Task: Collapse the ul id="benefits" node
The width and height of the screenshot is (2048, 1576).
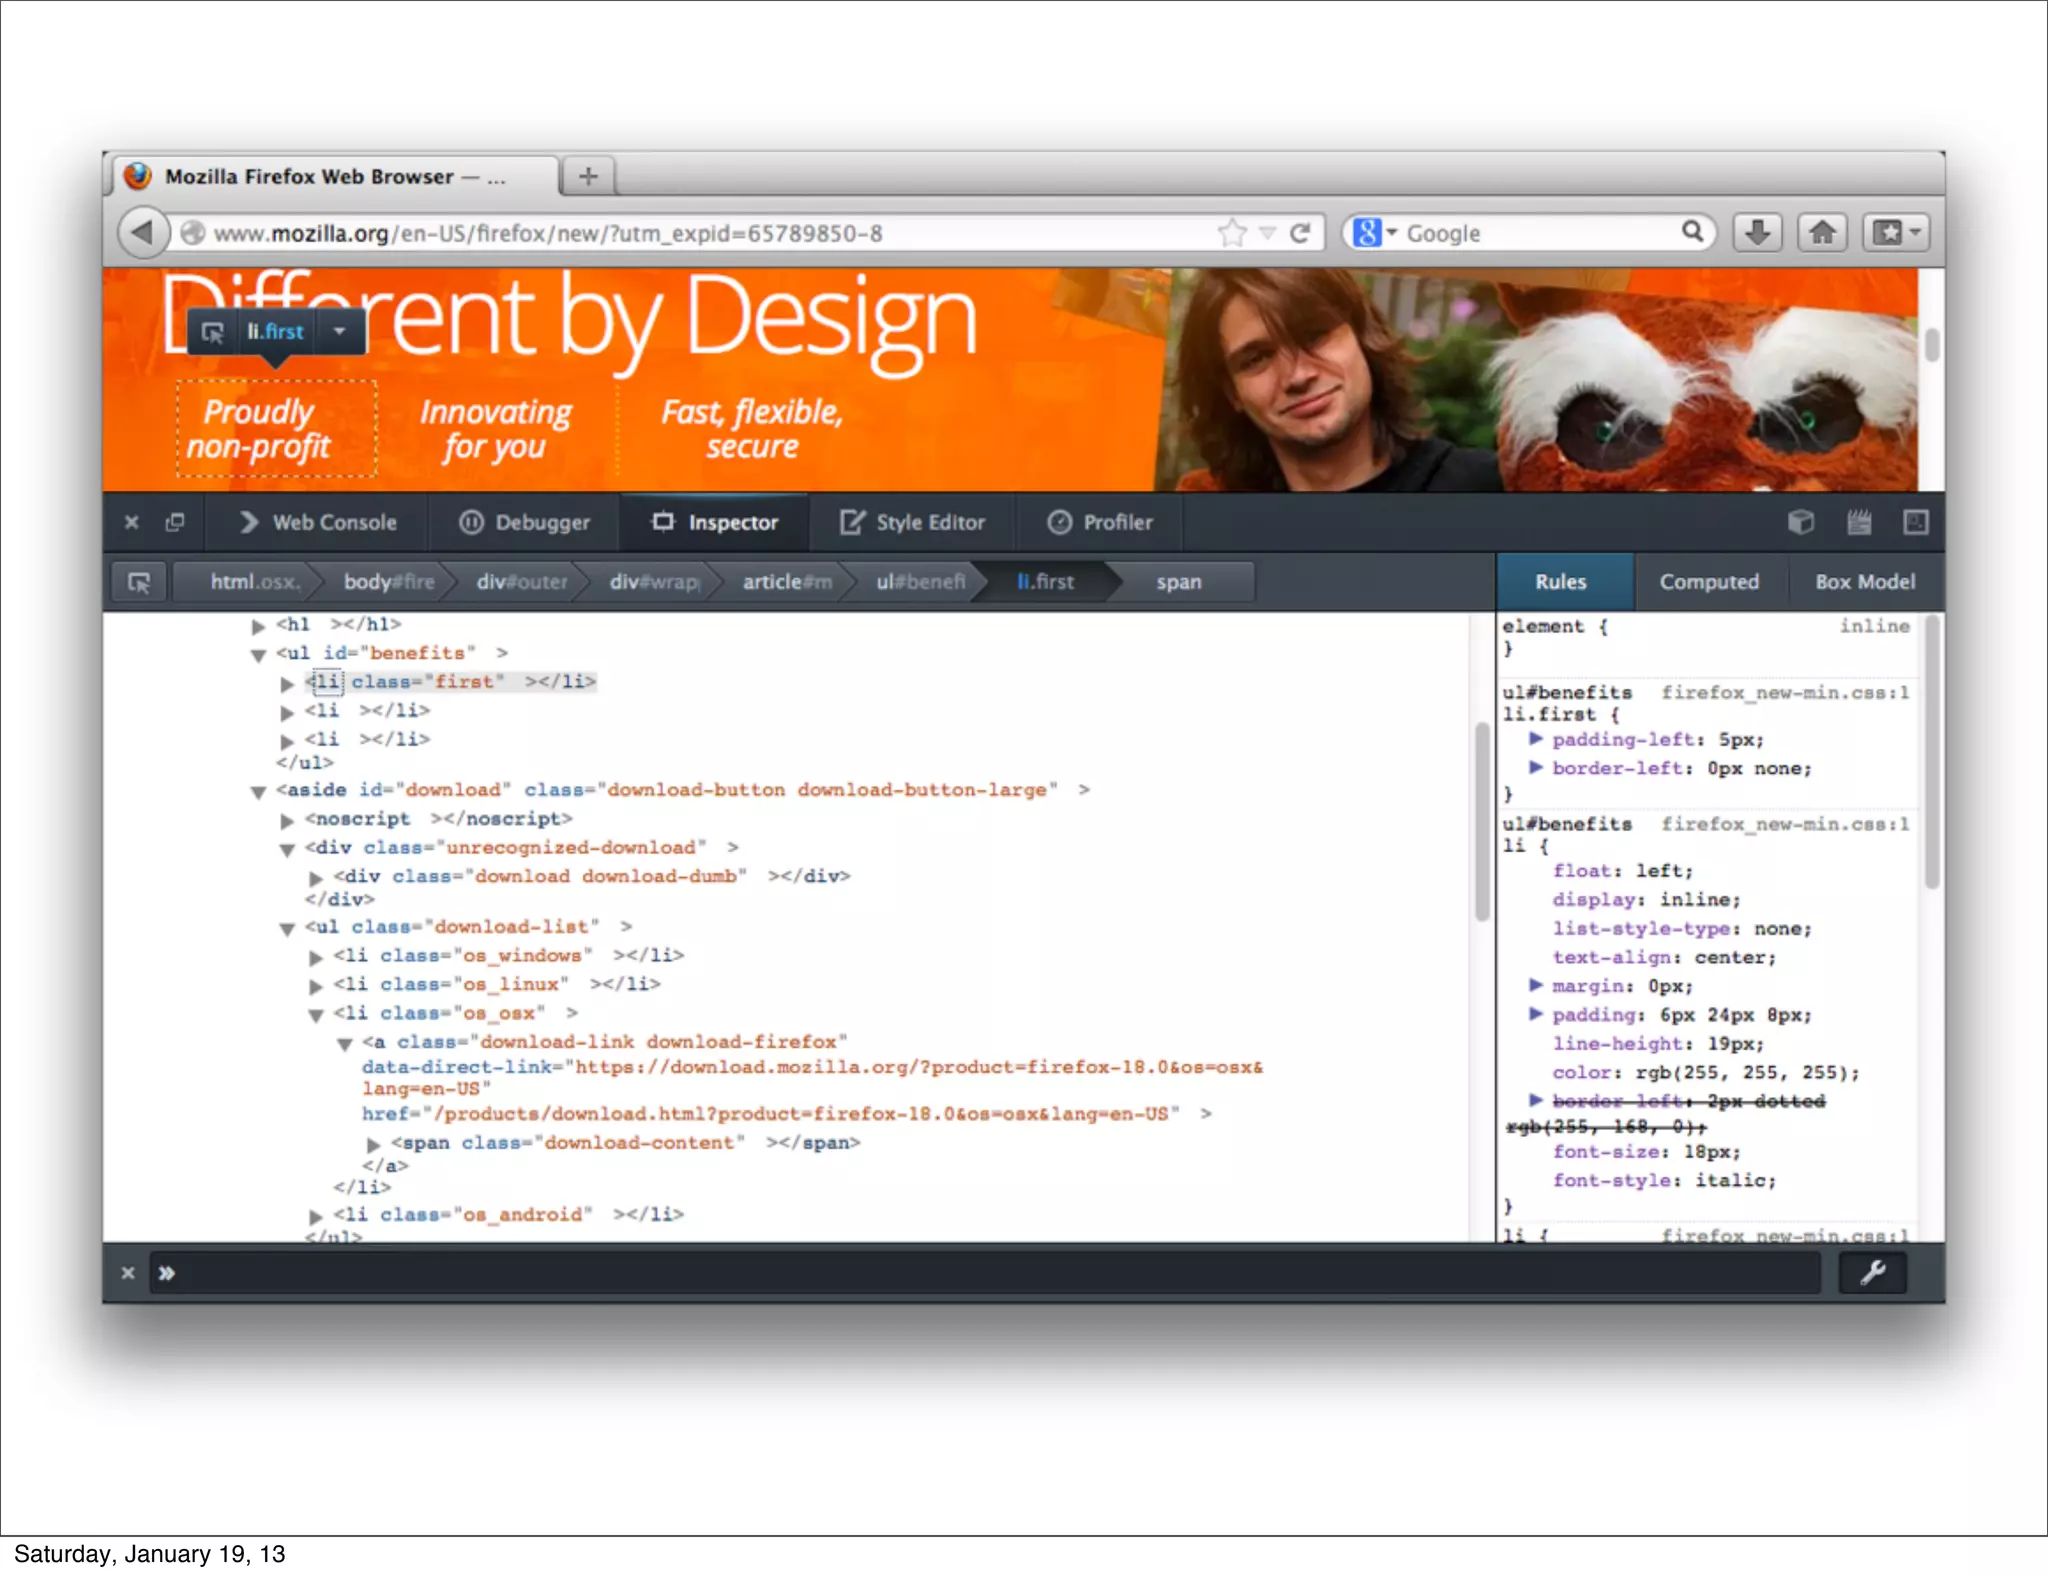Action: (258, 655)
